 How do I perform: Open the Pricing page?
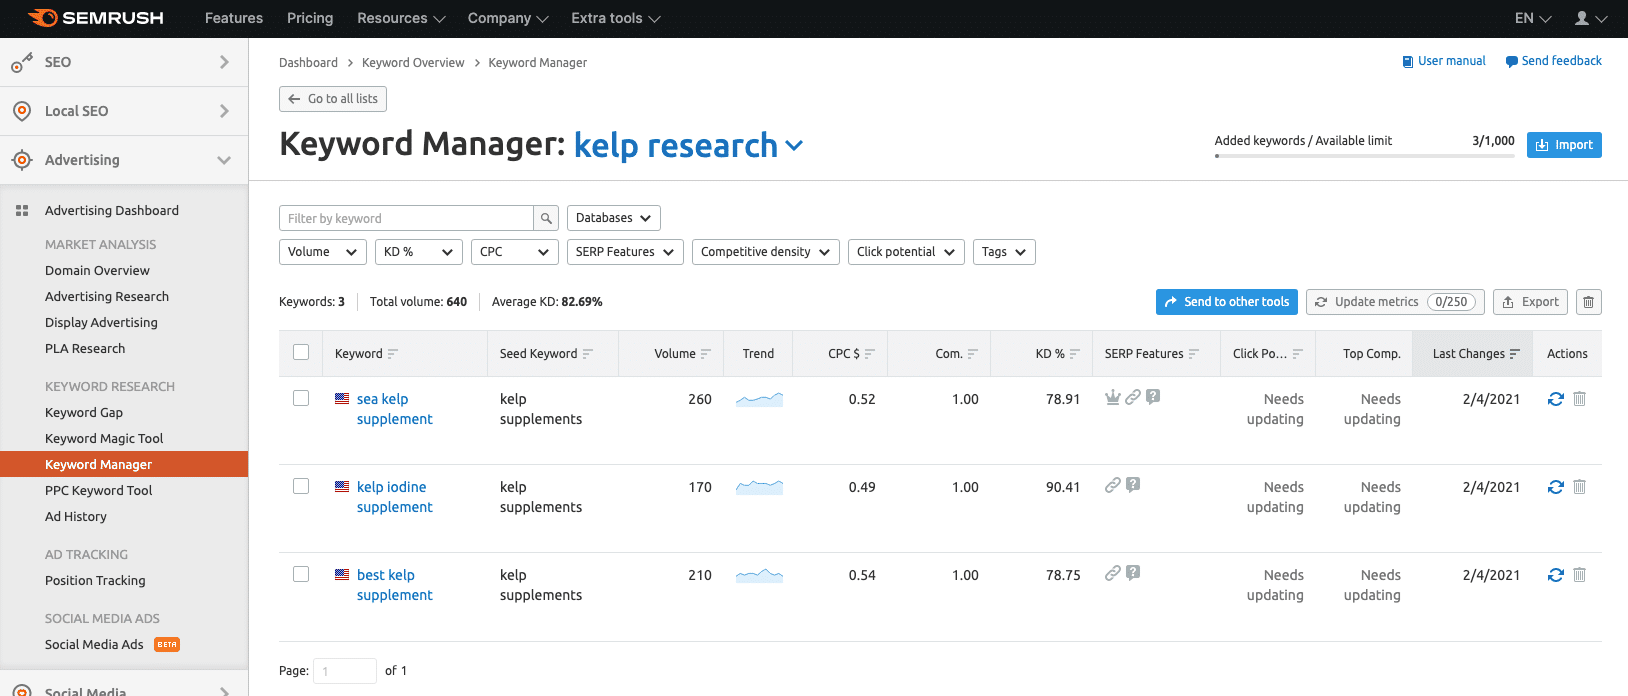tap(310, 18)
